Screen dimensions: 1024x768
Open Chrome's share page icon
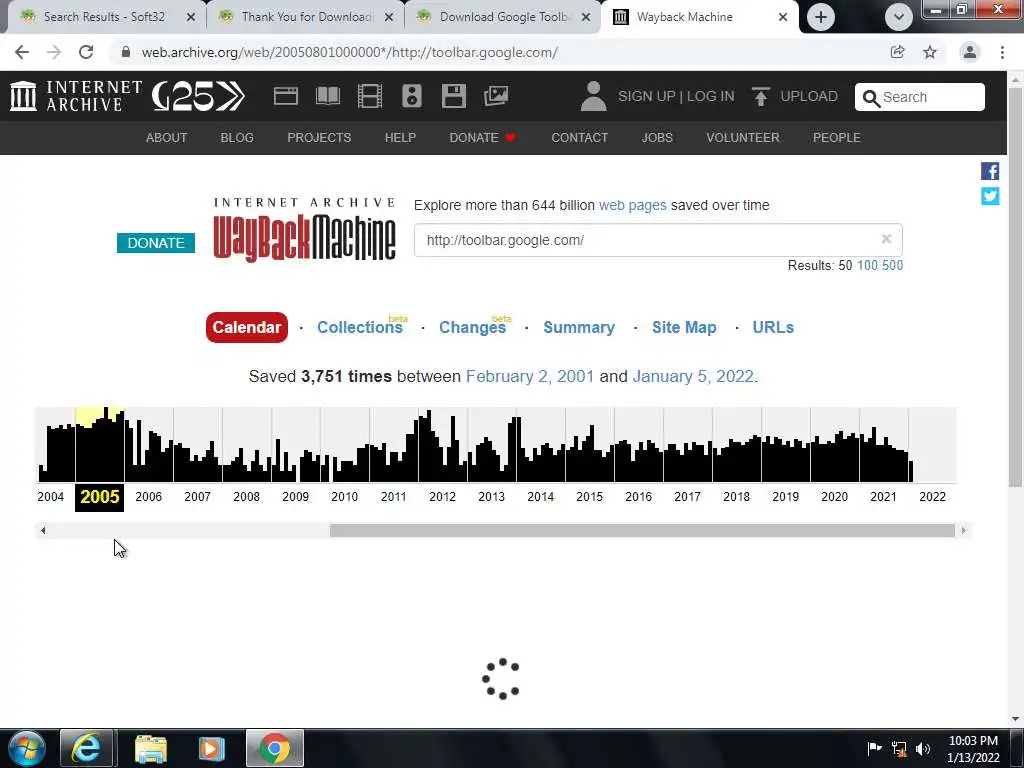pyautogui.click(x=897, y=52)
